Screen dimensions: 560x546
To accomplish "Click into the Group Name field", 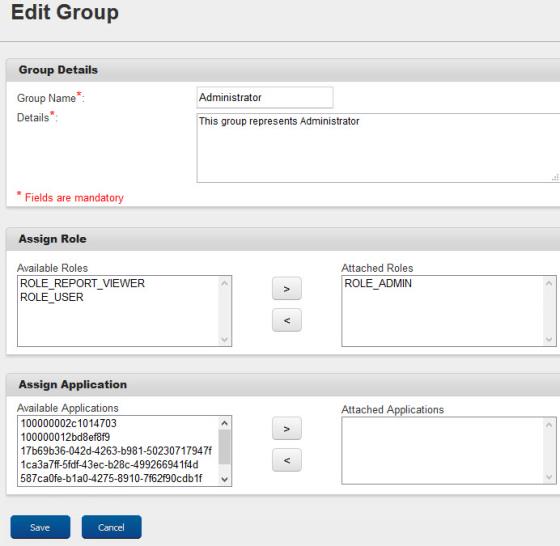I will pyautogui.click(x=265, y=97).
